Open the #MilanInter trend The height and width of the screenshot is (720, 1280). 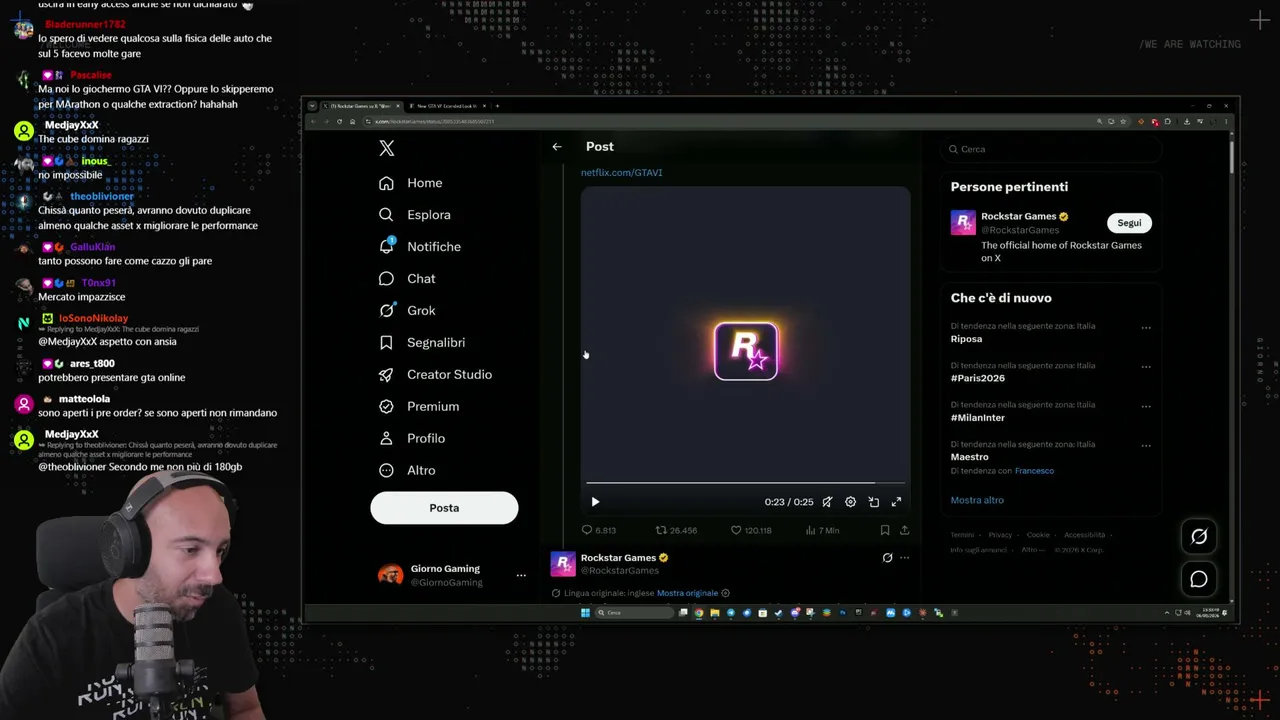977,418
